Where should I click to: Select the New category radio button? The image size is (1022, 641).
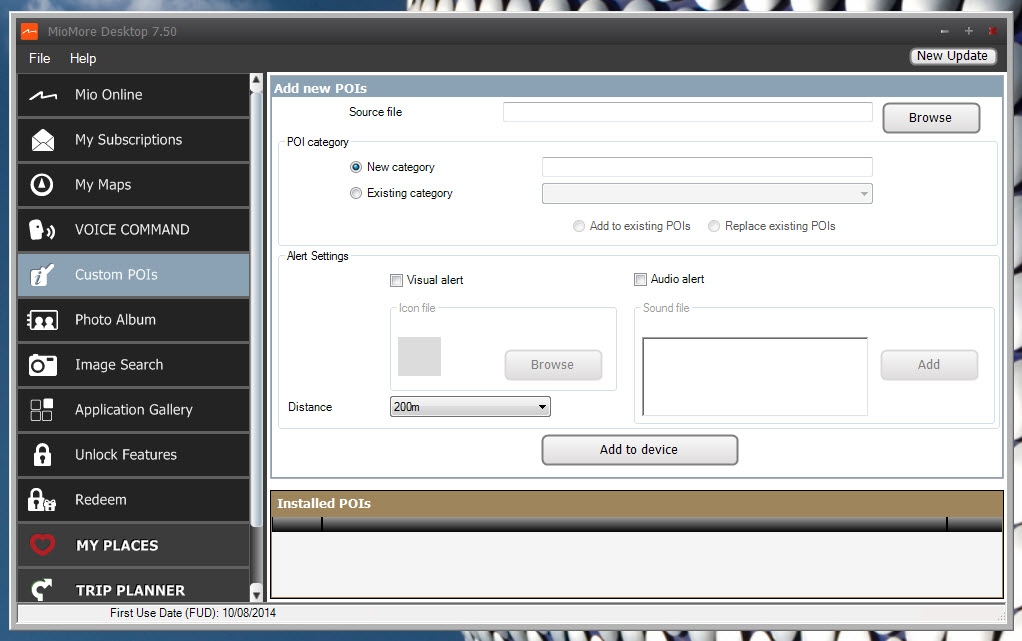coord(356,167)
